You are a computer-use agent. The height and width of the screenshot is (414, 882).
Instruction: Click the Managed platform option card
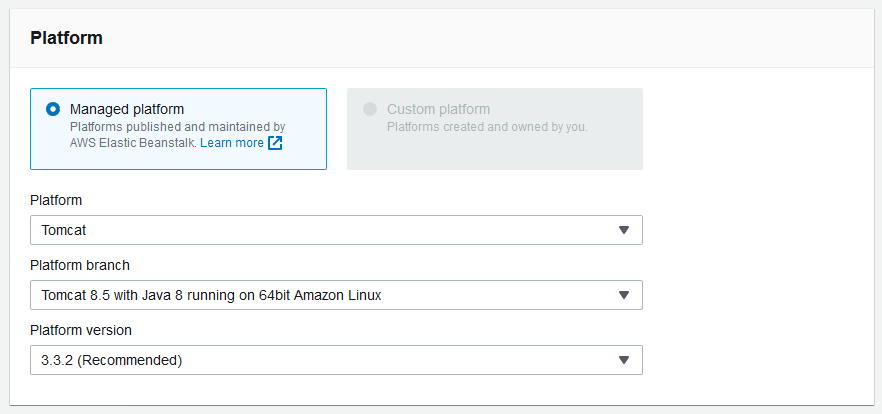pyautogui.click(x=178, y=157)
